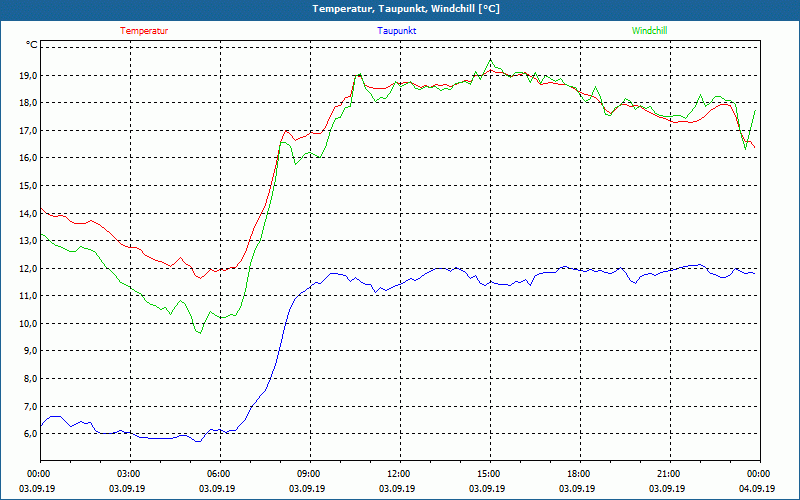Screen dimensions: 800x500
Task: Click the 9,0 y-axis value
Action: tap(31, 351)
